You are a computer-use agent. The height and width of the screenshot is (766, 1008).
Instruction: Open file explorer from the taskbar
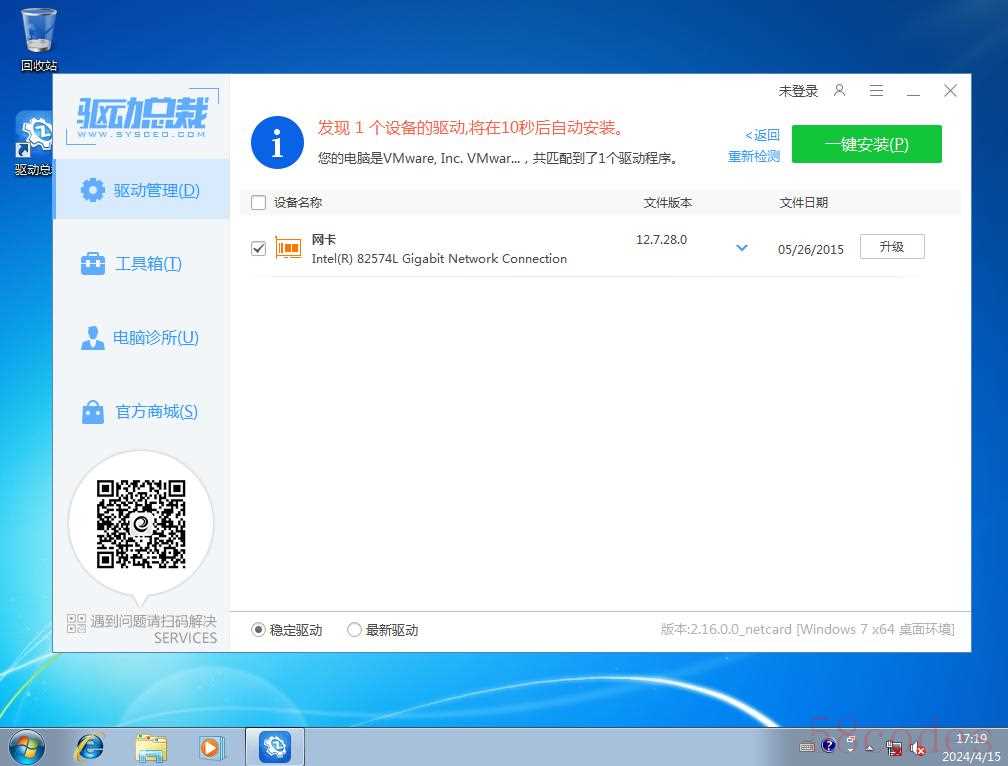tap(151, 746)
